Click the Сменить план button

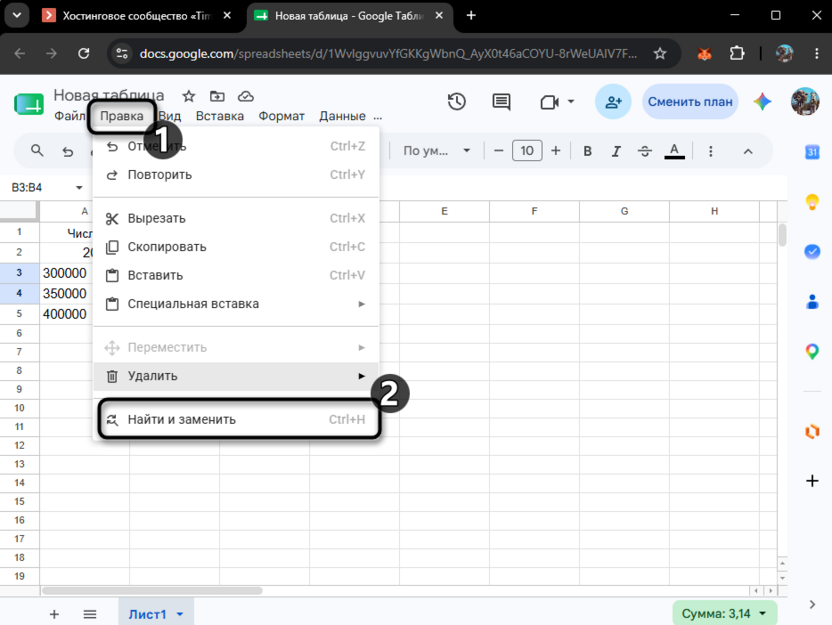[690, 101]
